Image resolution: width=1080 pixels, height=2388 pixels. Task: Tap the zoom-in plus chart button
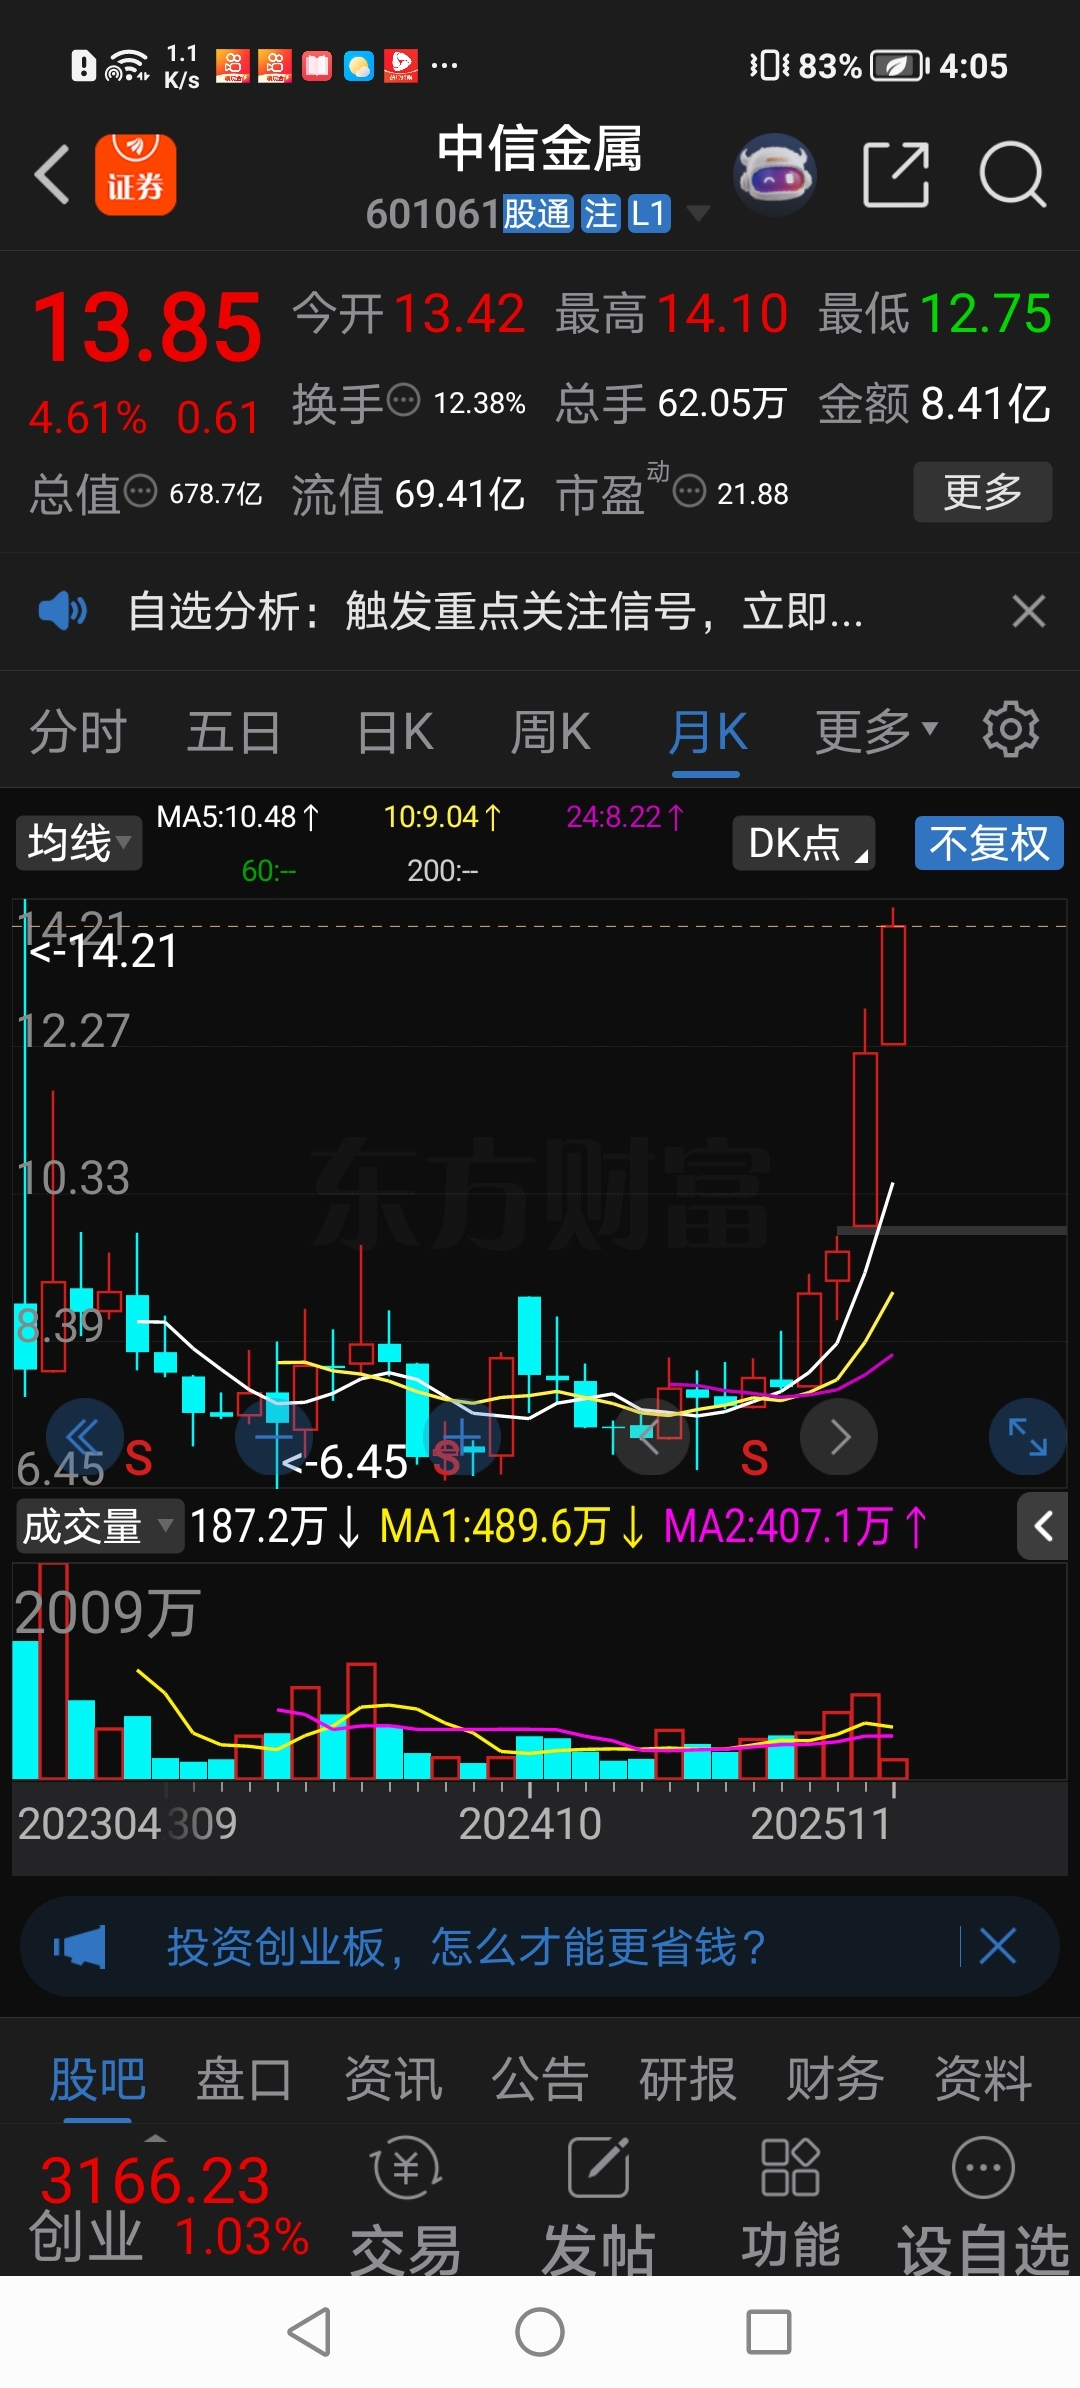(x=462, y=1437)
